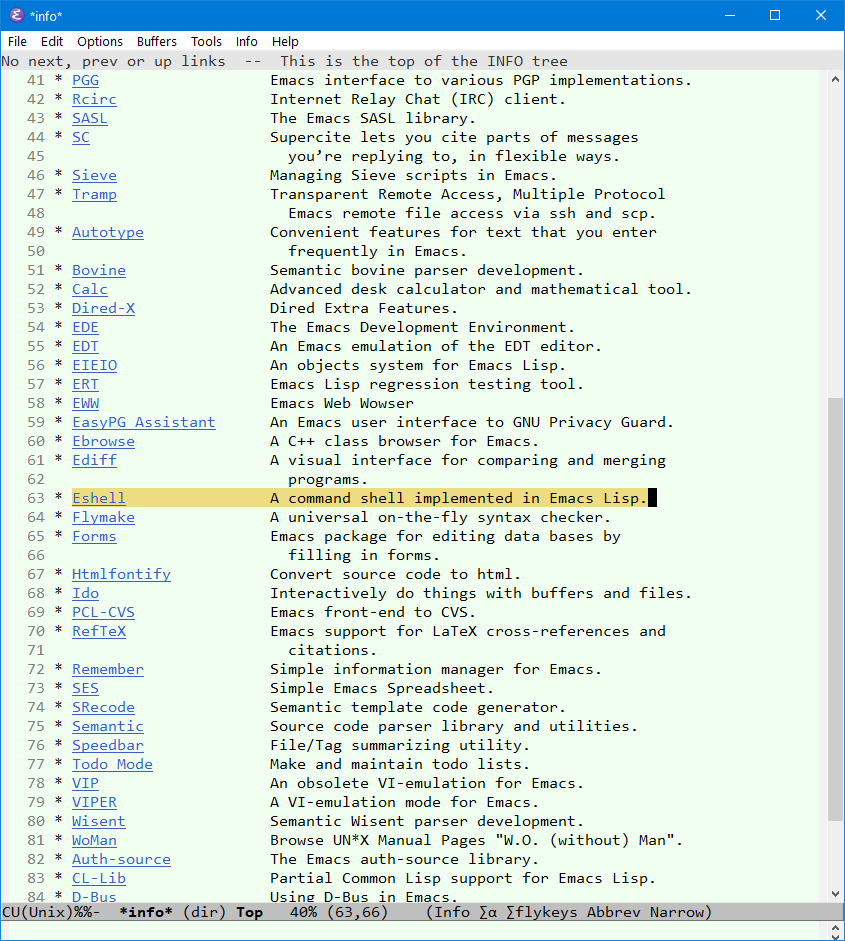Click the scrollbar up arrow
The height and width of the screenshot is (941, 845).
click(835, 79)
